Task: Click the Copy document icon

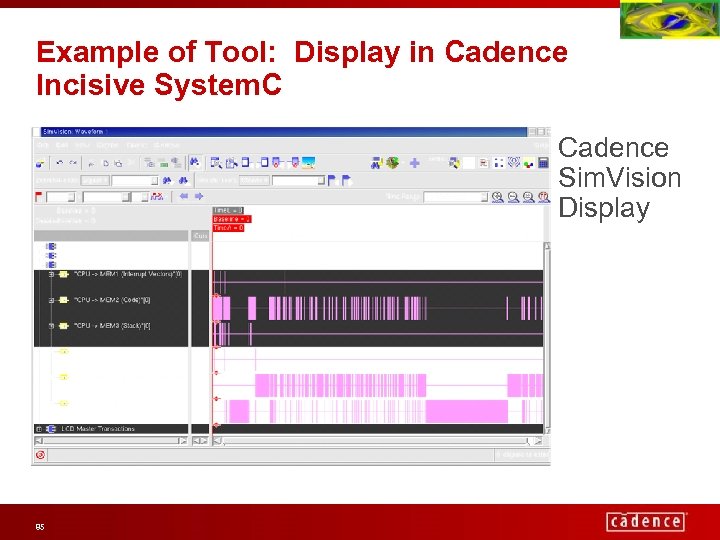Action: click(x=105, y=163)
